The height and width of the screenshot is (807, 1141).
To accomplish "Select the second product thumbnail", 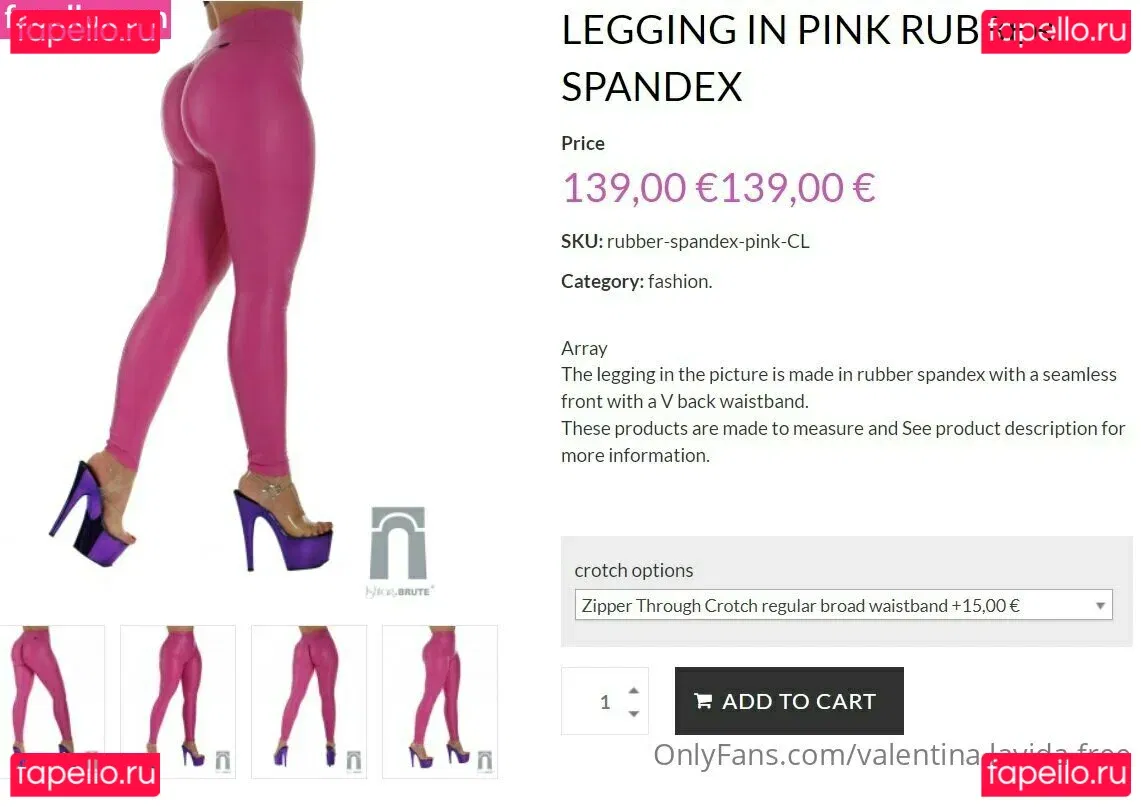I will 178,701.
